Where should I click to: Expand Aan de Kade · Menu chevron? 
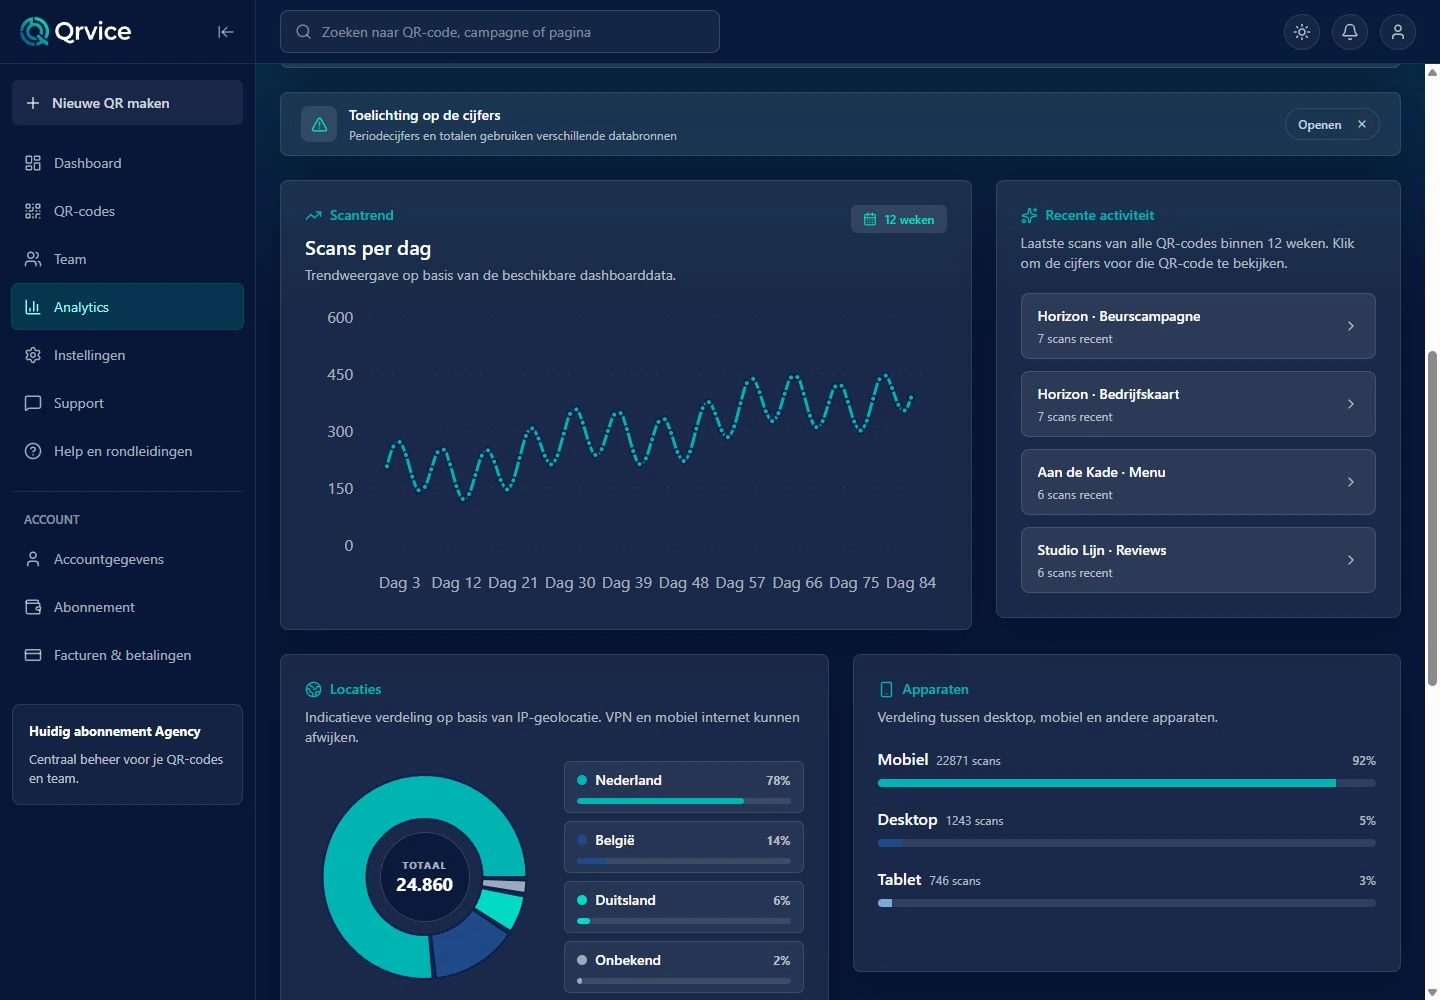coord(1351,482)
